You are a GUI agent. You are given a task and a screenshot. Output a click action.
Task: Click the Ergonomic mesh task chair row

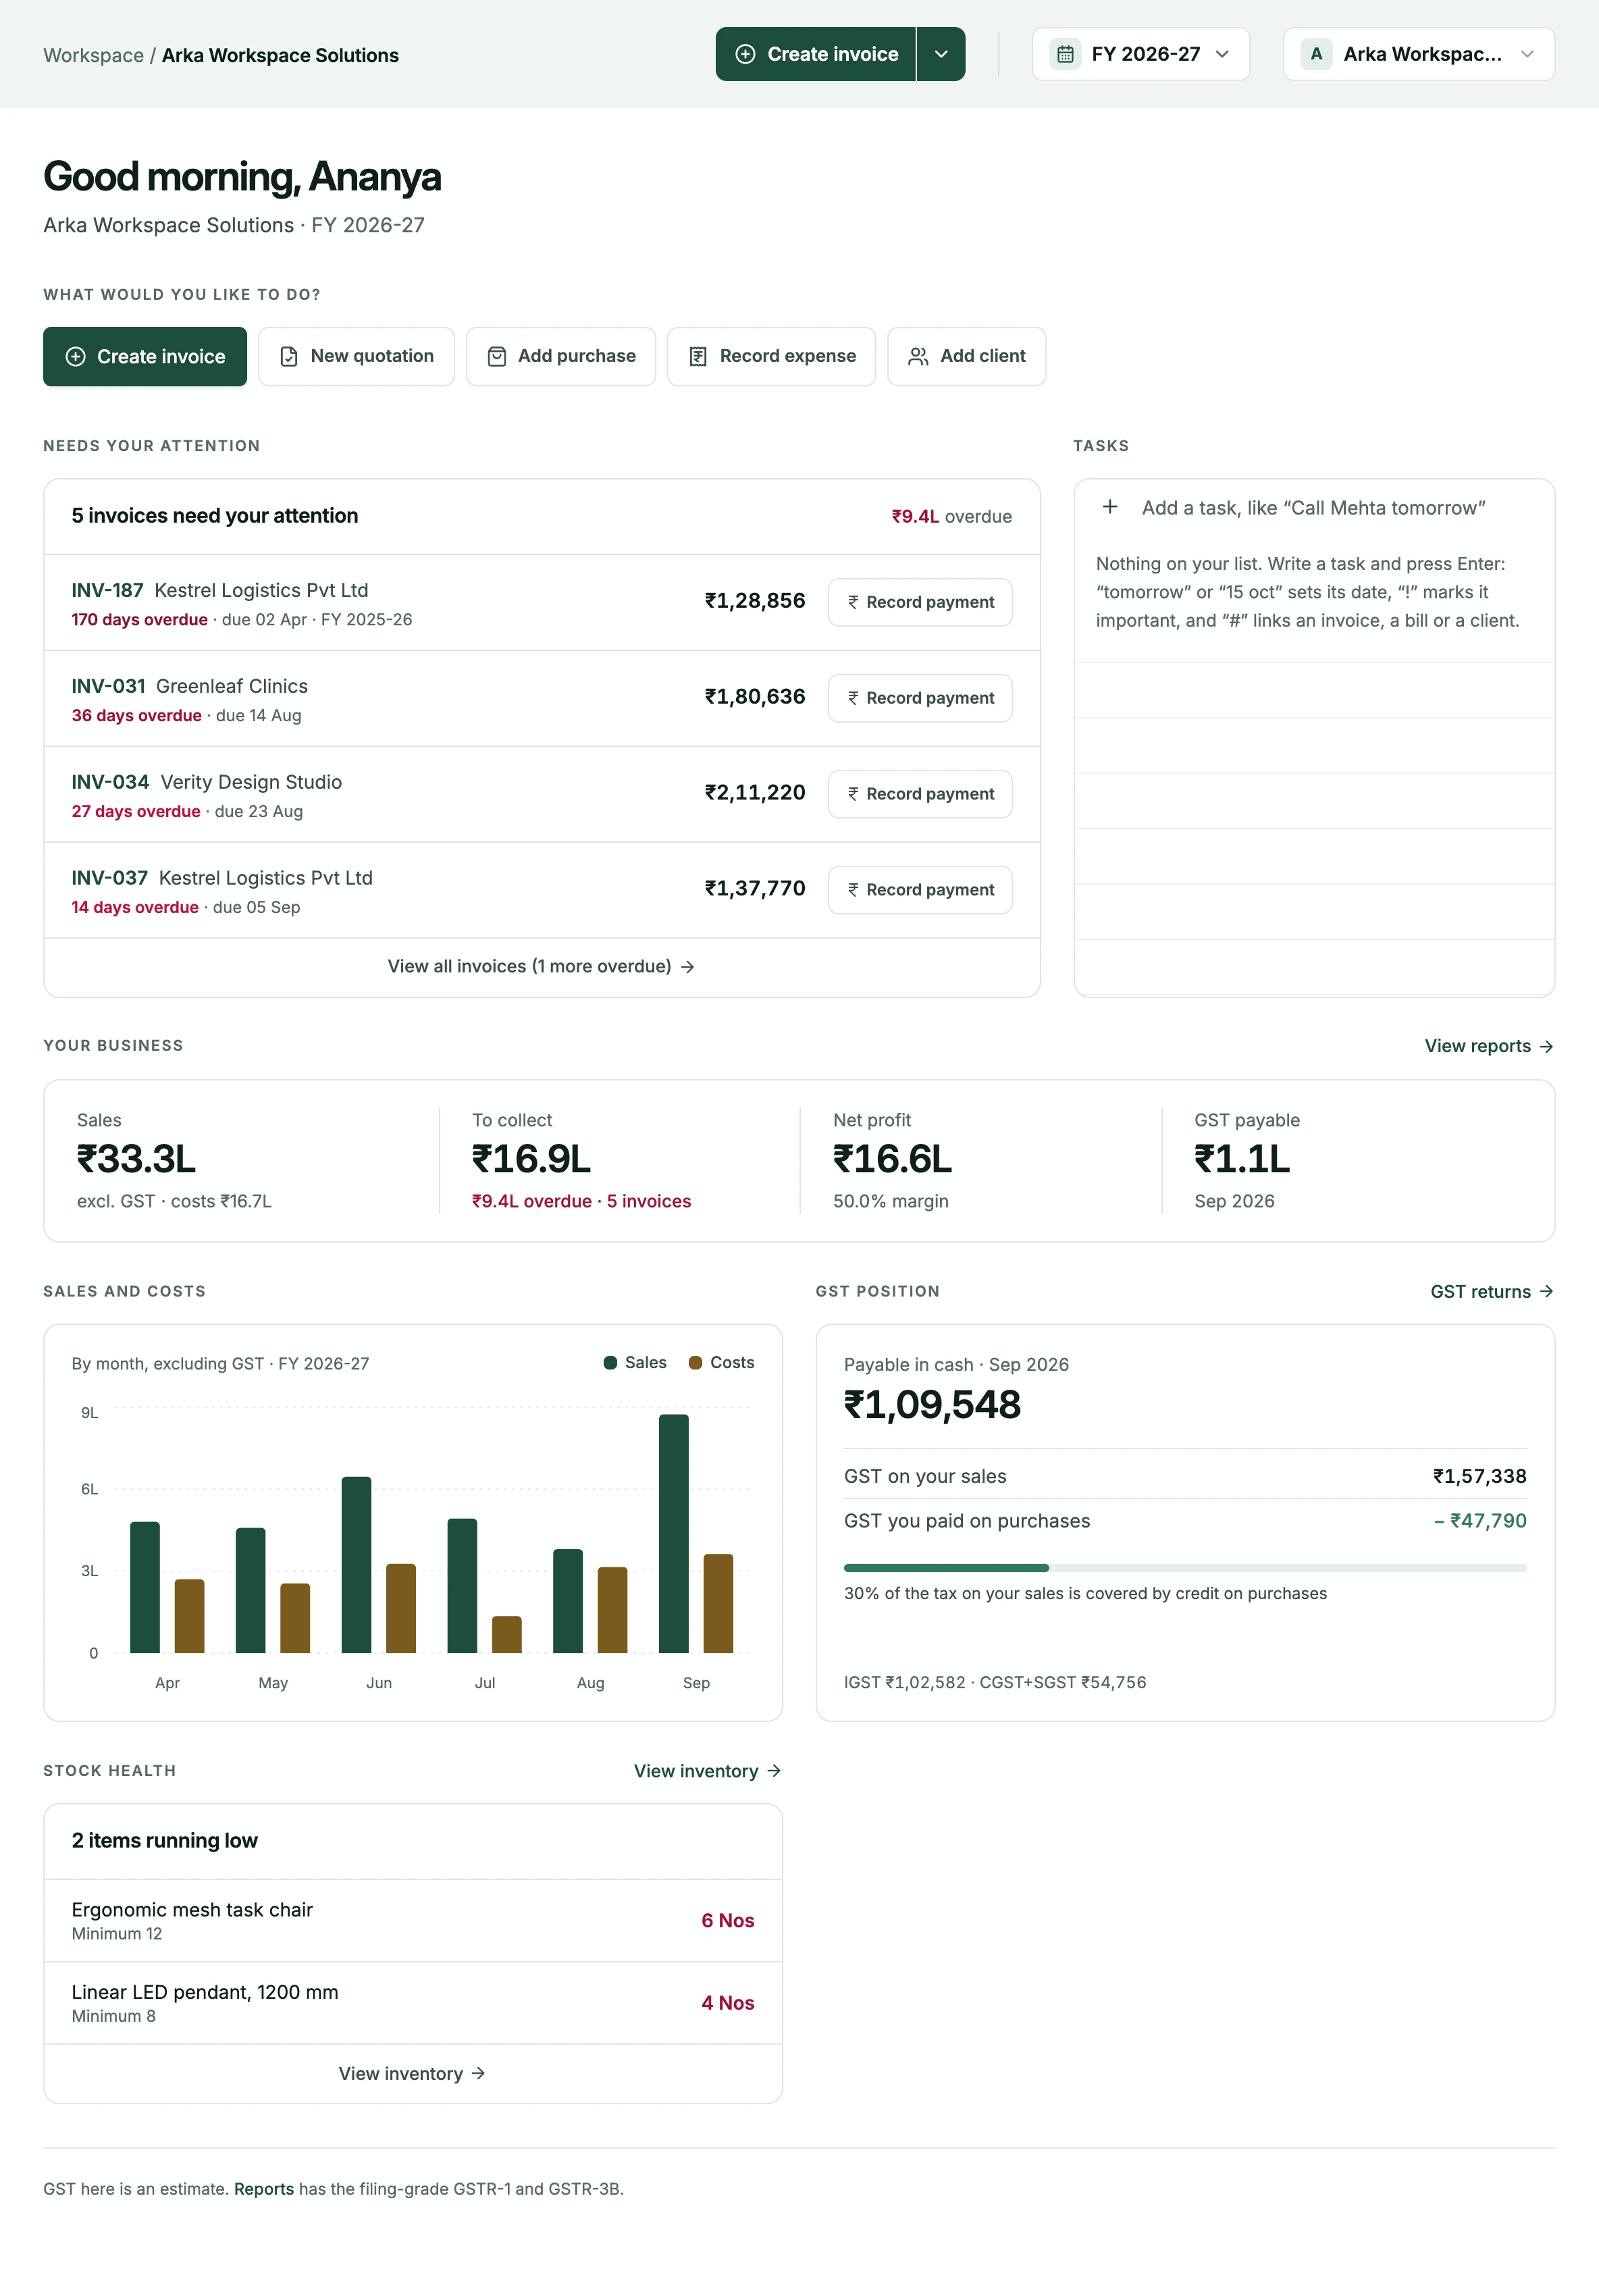point(413,1920)
